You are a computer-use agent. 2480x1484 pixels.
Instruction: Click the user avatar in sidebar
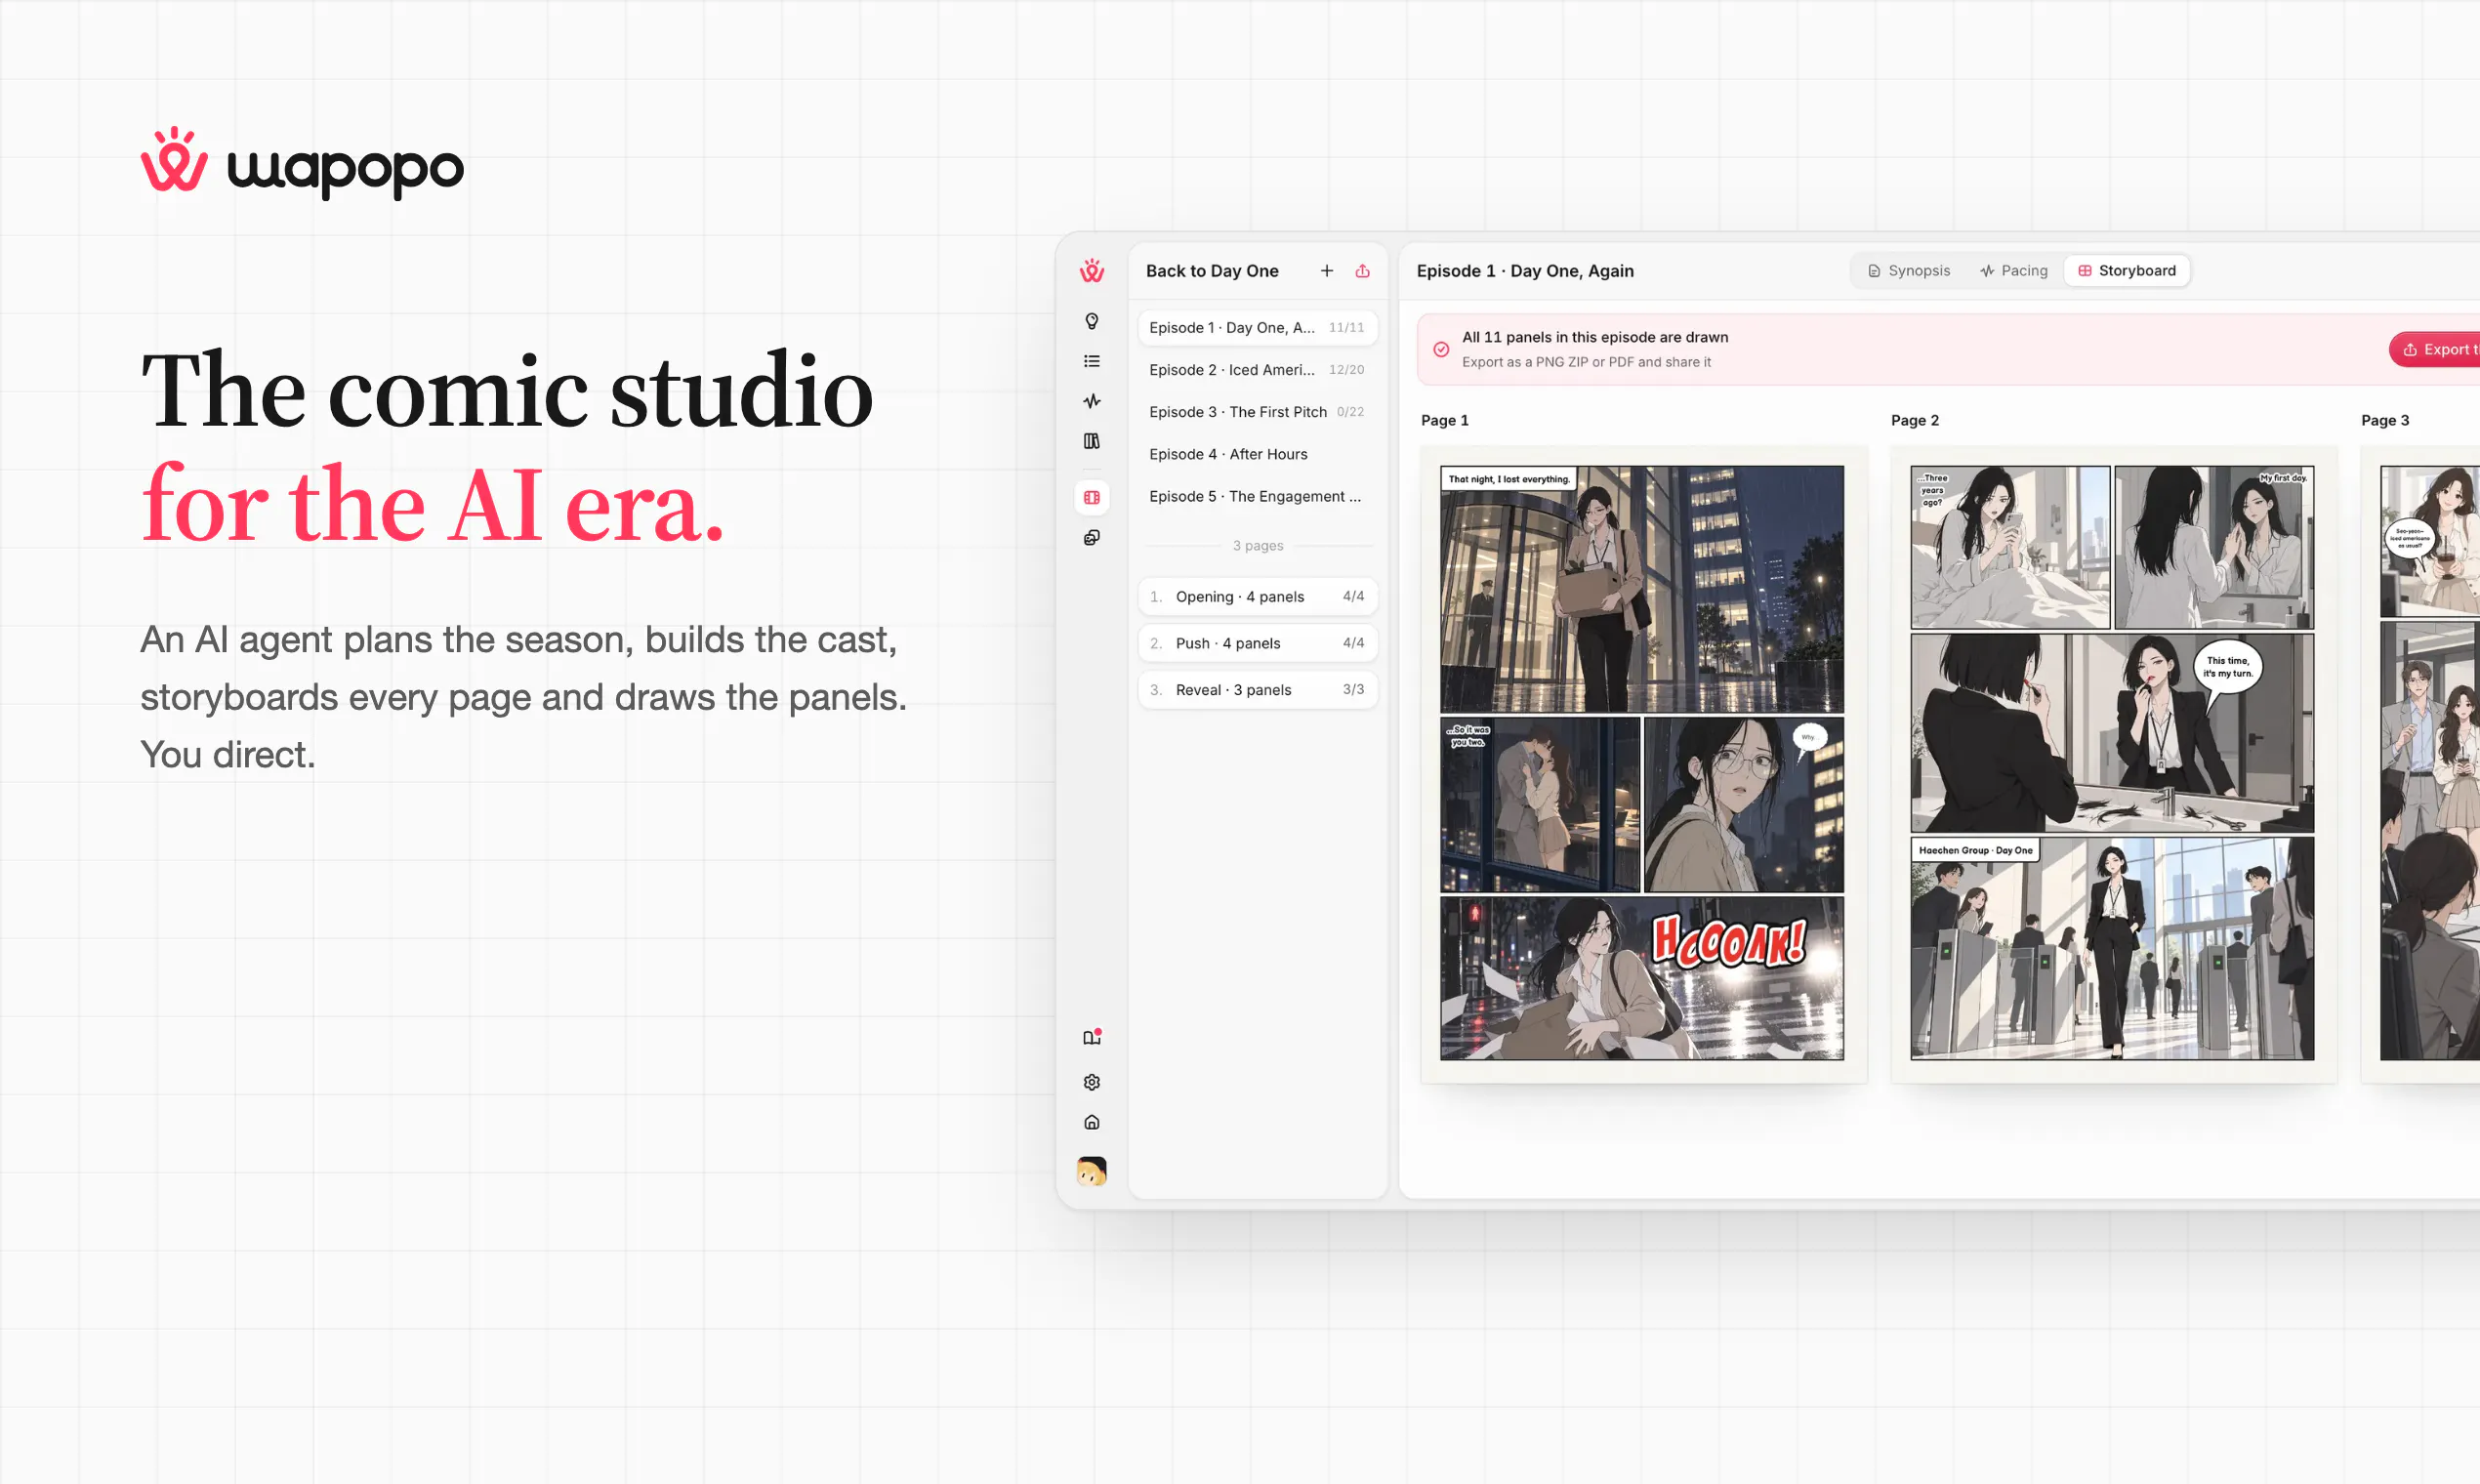1091,1170
